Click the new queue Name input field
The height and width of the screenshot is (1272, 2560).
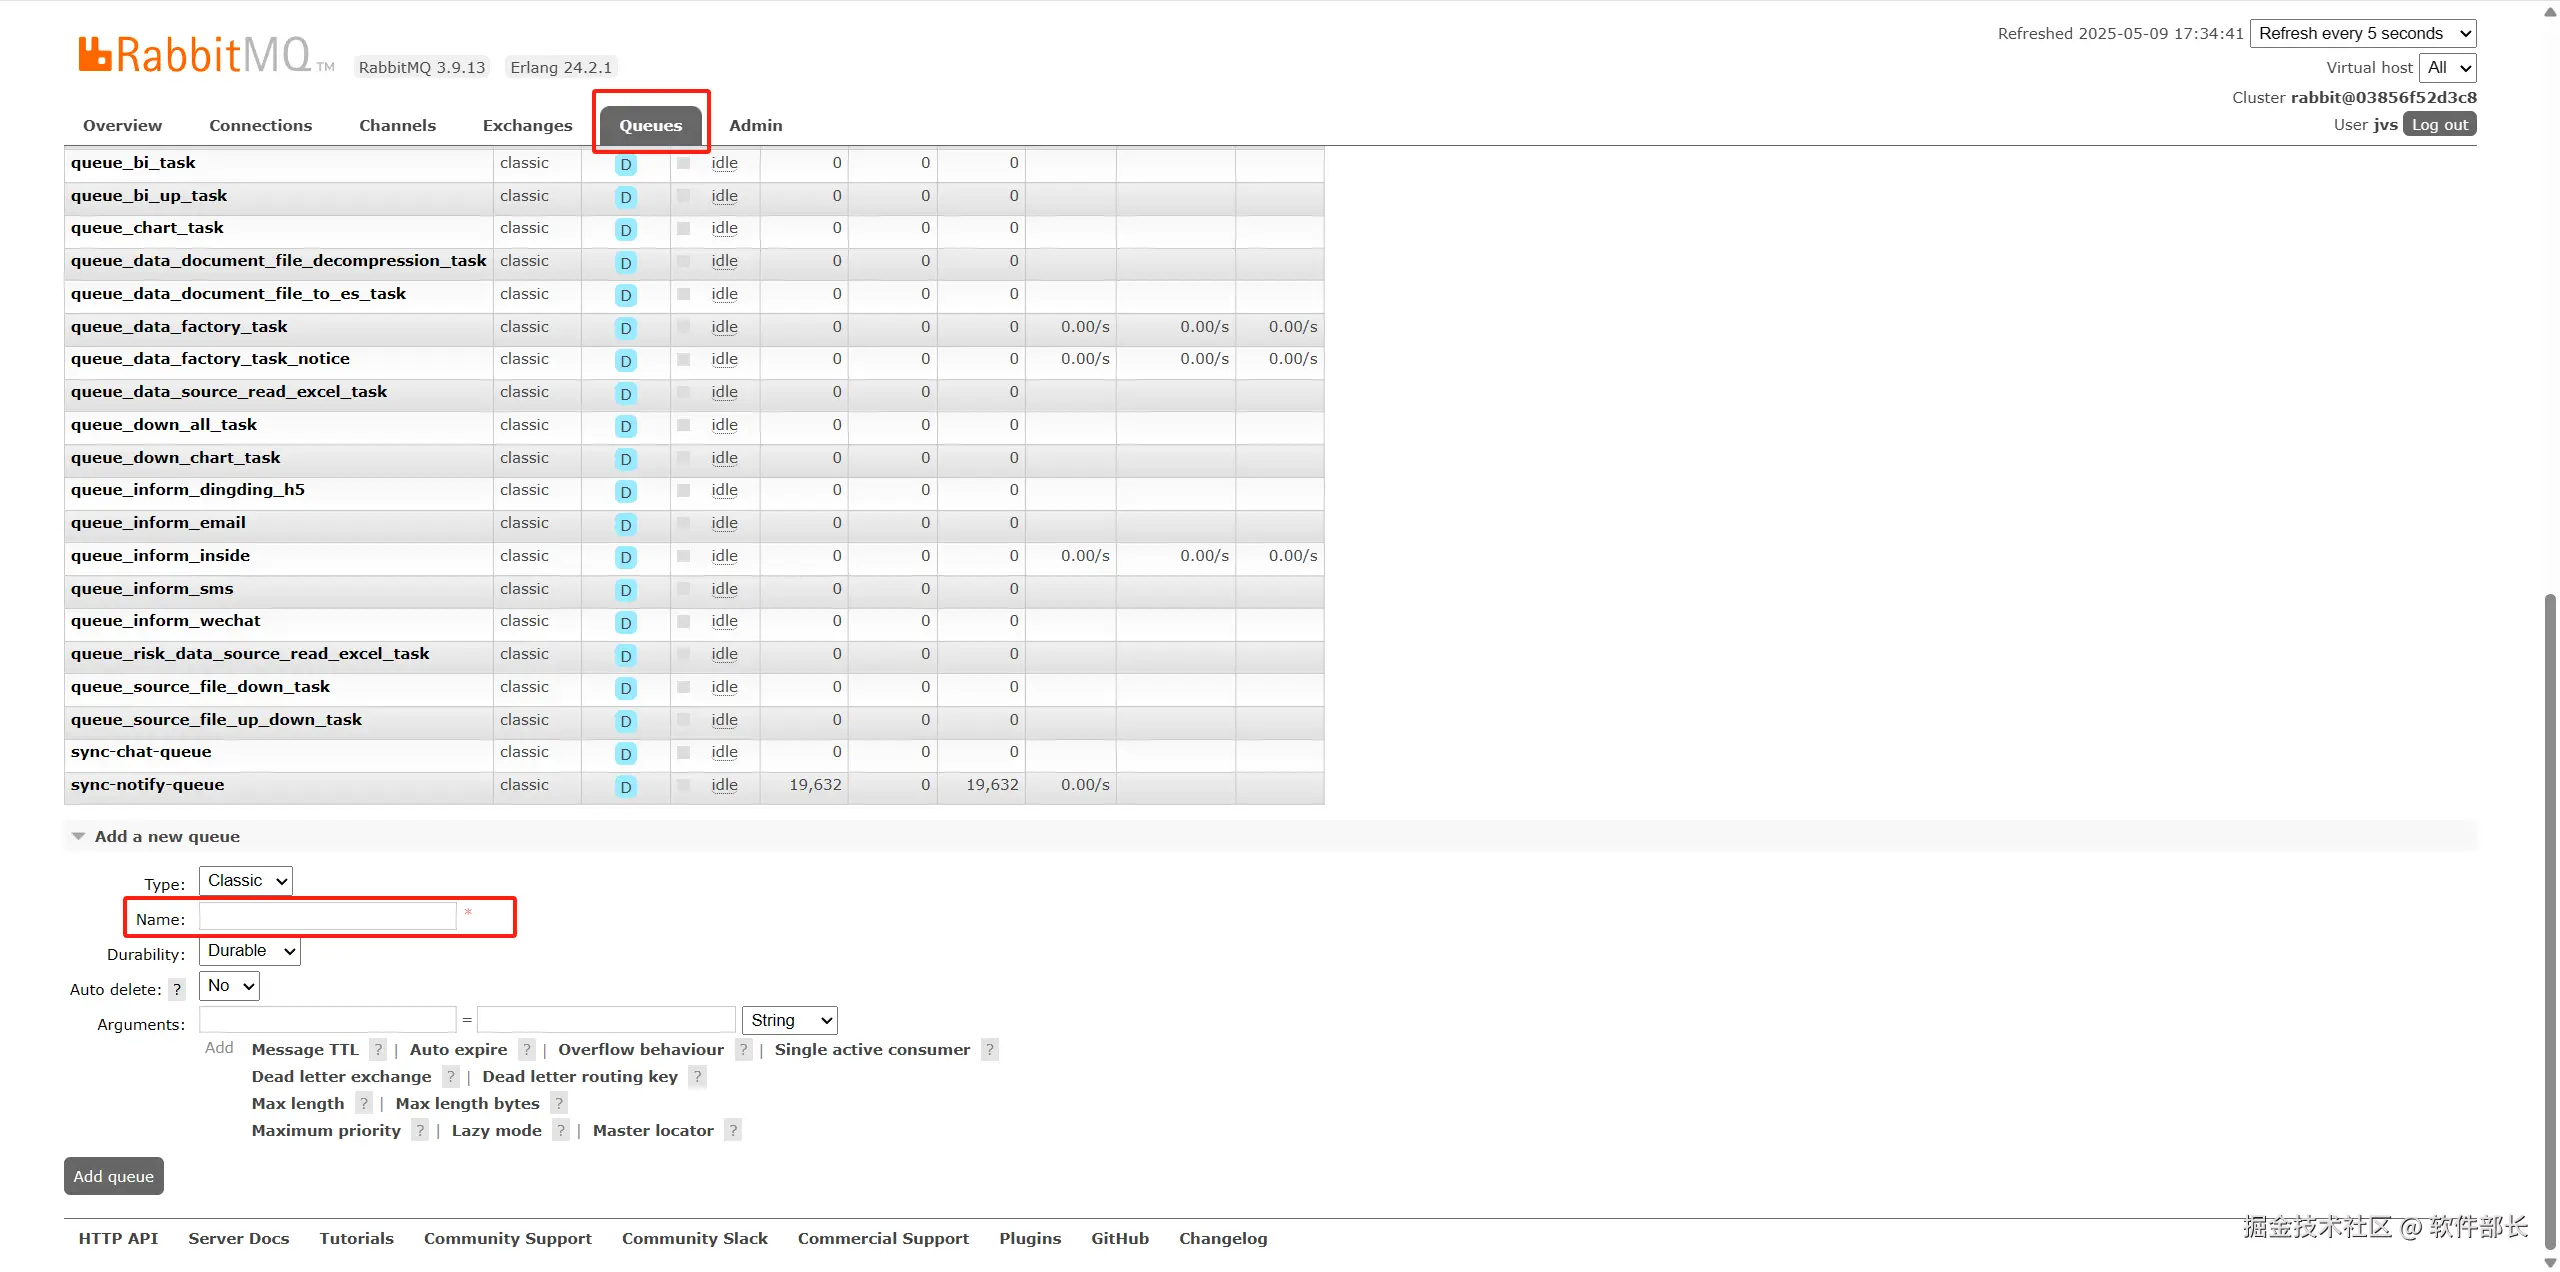click(328, 916)
